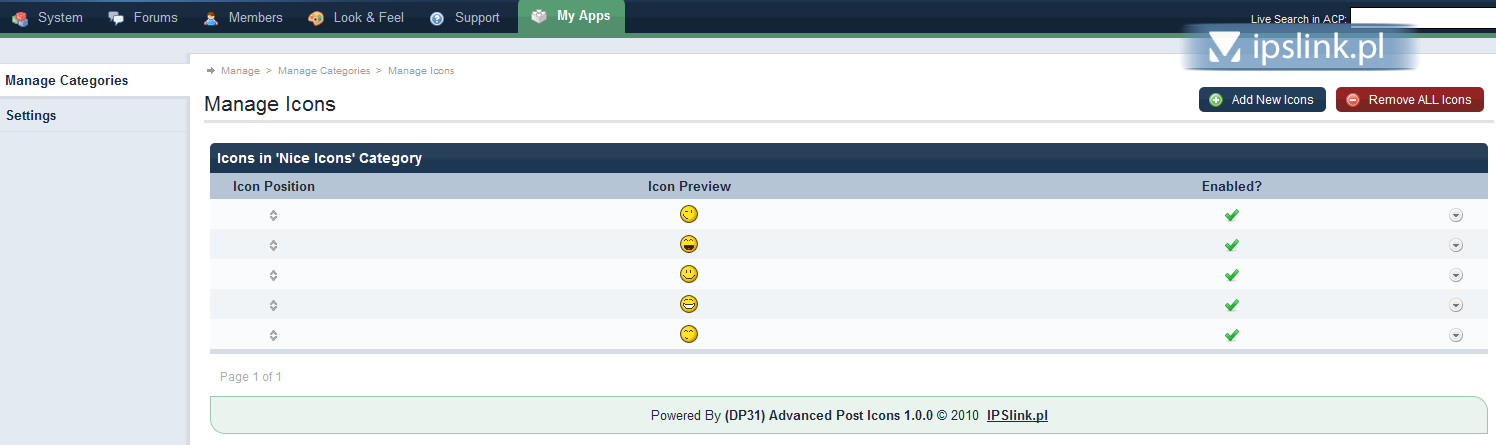
Task: Click the winking smiley icon preview
Action: coord(688,214)
